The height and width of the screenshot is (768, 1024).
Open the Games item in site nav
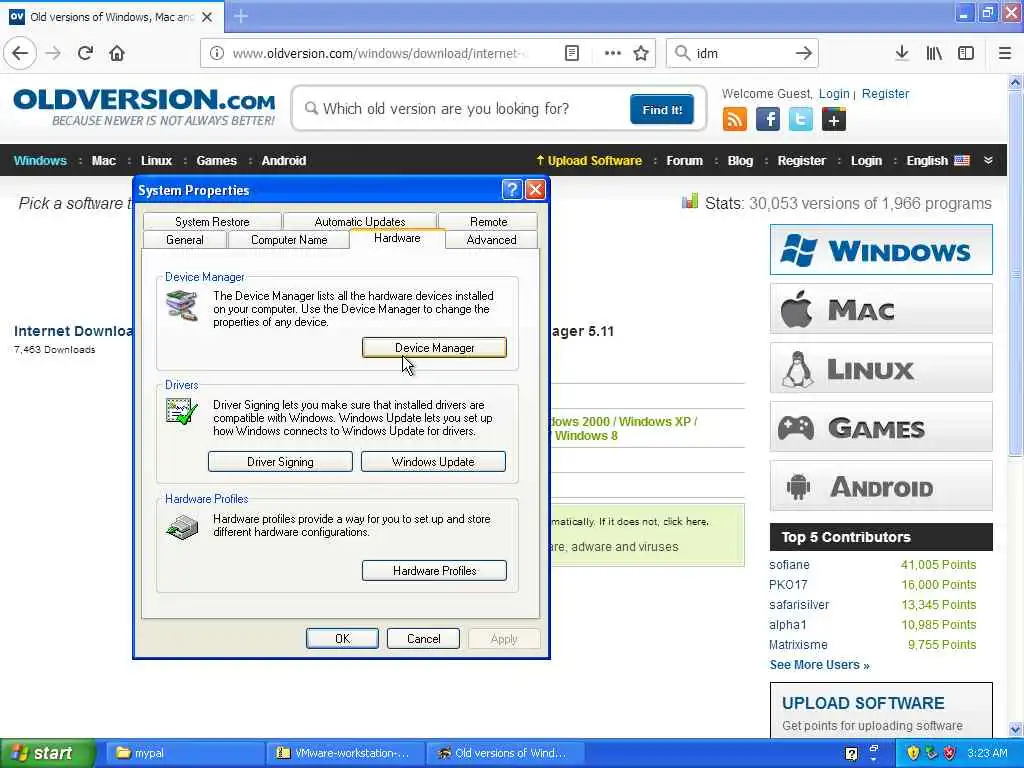click(216, 161)
